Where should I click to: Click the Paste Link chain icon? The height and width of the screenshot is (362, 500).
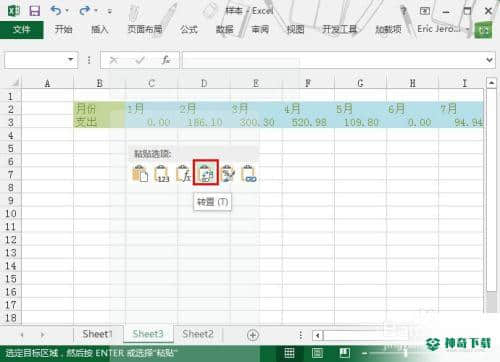point(249,173)
